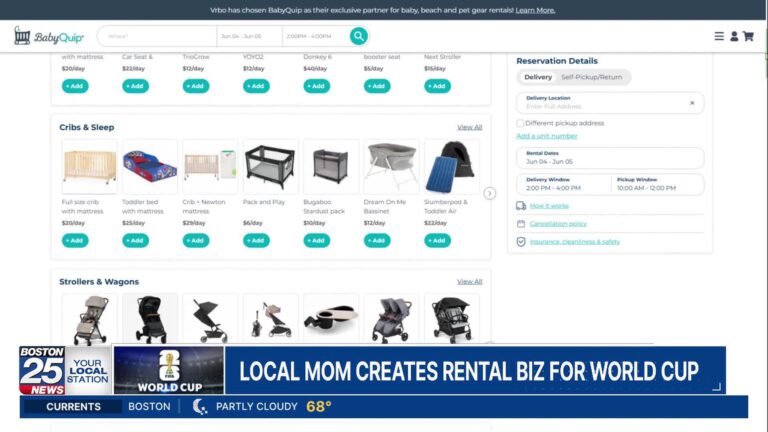Click View All for Cribs & Sleep

(x=469, y=127)
